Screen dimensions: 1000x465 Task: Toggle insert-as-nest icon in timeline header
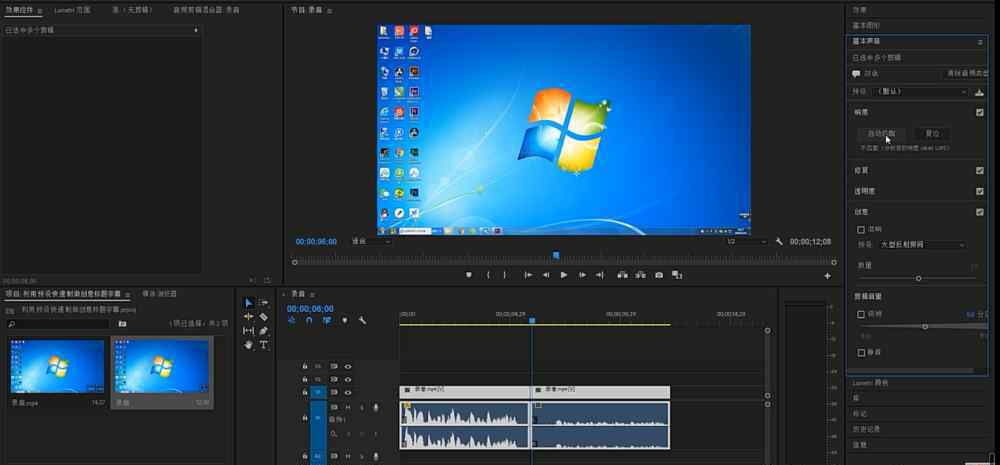pyautogui.click(x=291, y=320)
